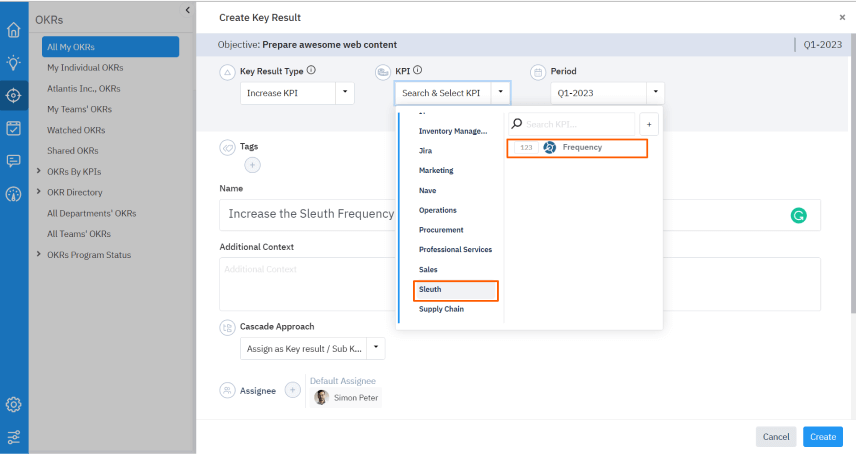Add a tag with the plus icon
The image size is (856, 454).
(x=252, y=165)
